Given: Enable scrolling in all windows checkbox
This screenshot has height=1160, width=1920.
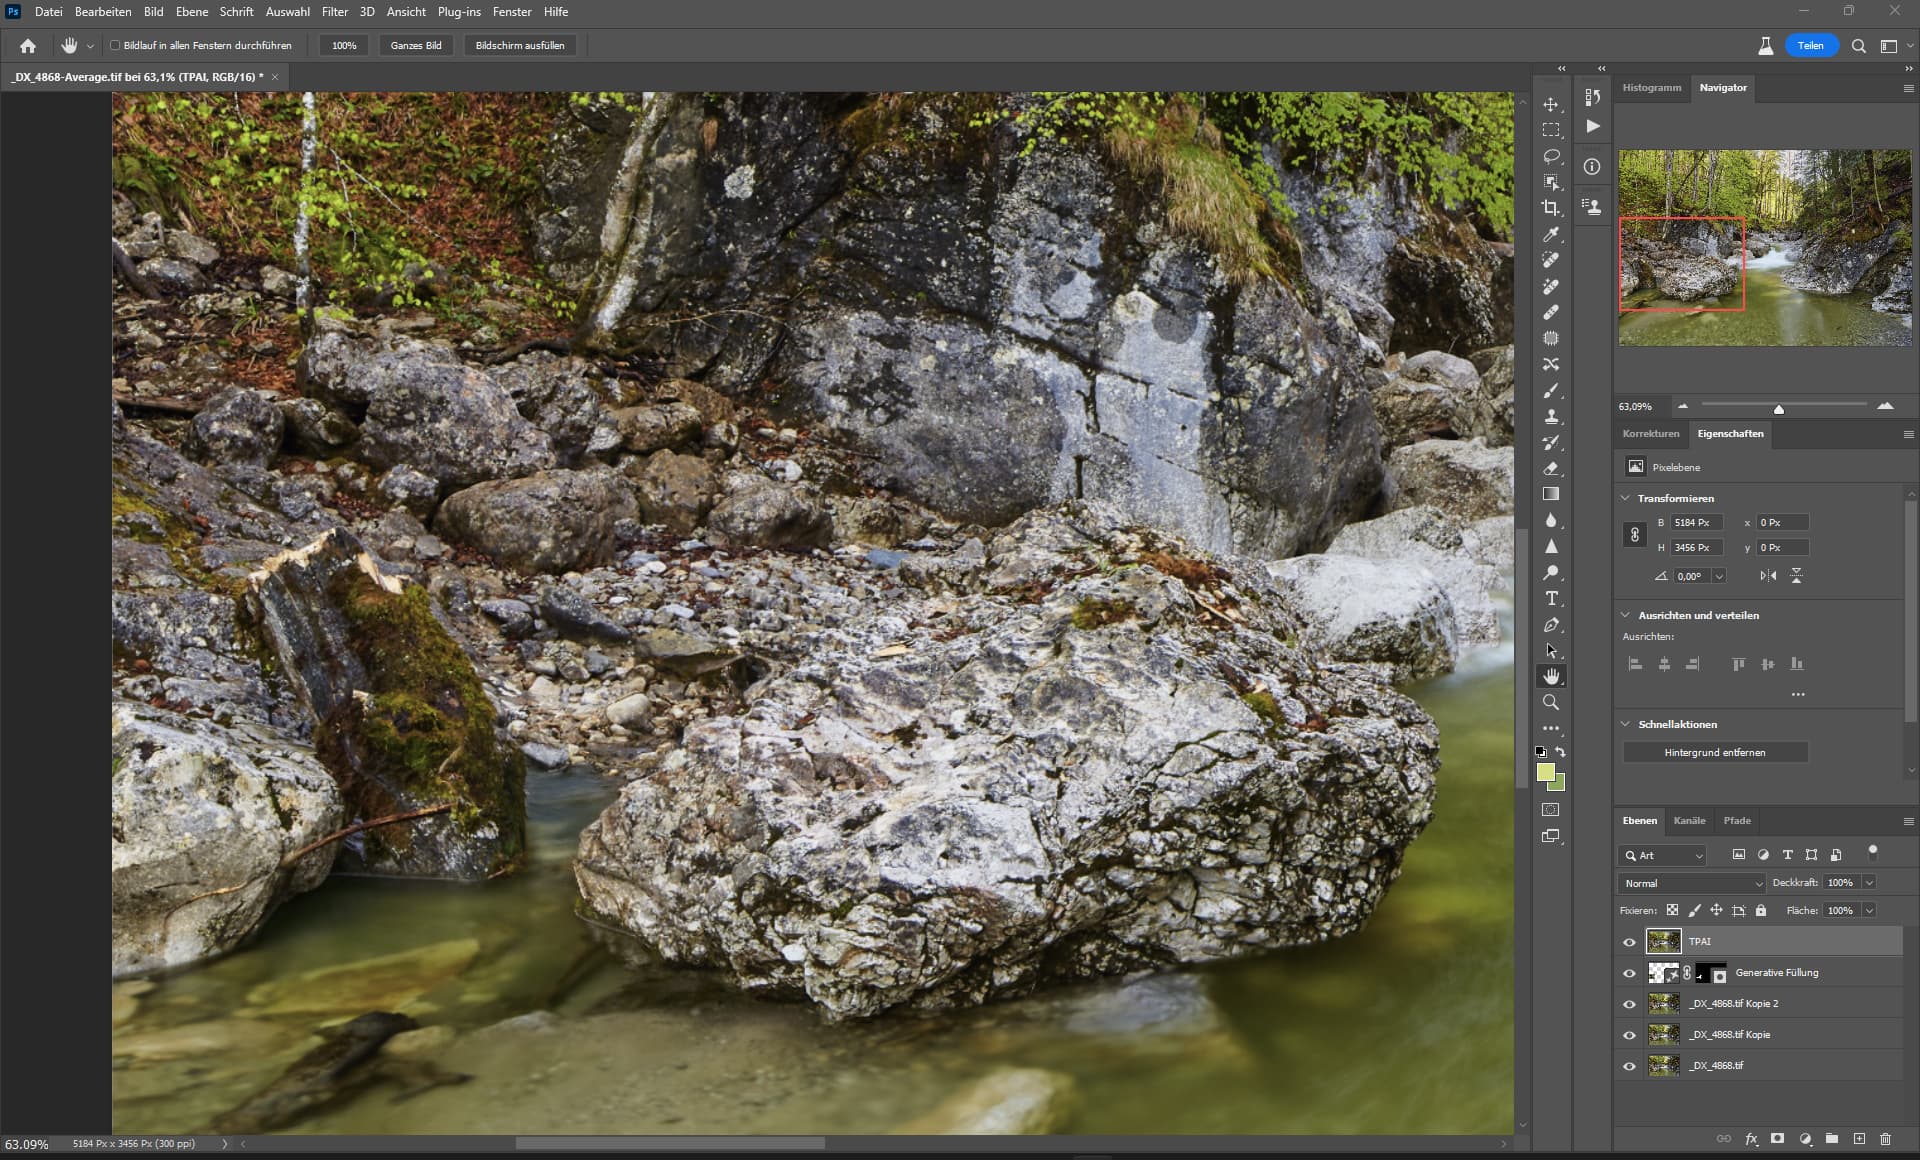Looking at the screenshot, I should pyautogui.click(x=115, y=45).
